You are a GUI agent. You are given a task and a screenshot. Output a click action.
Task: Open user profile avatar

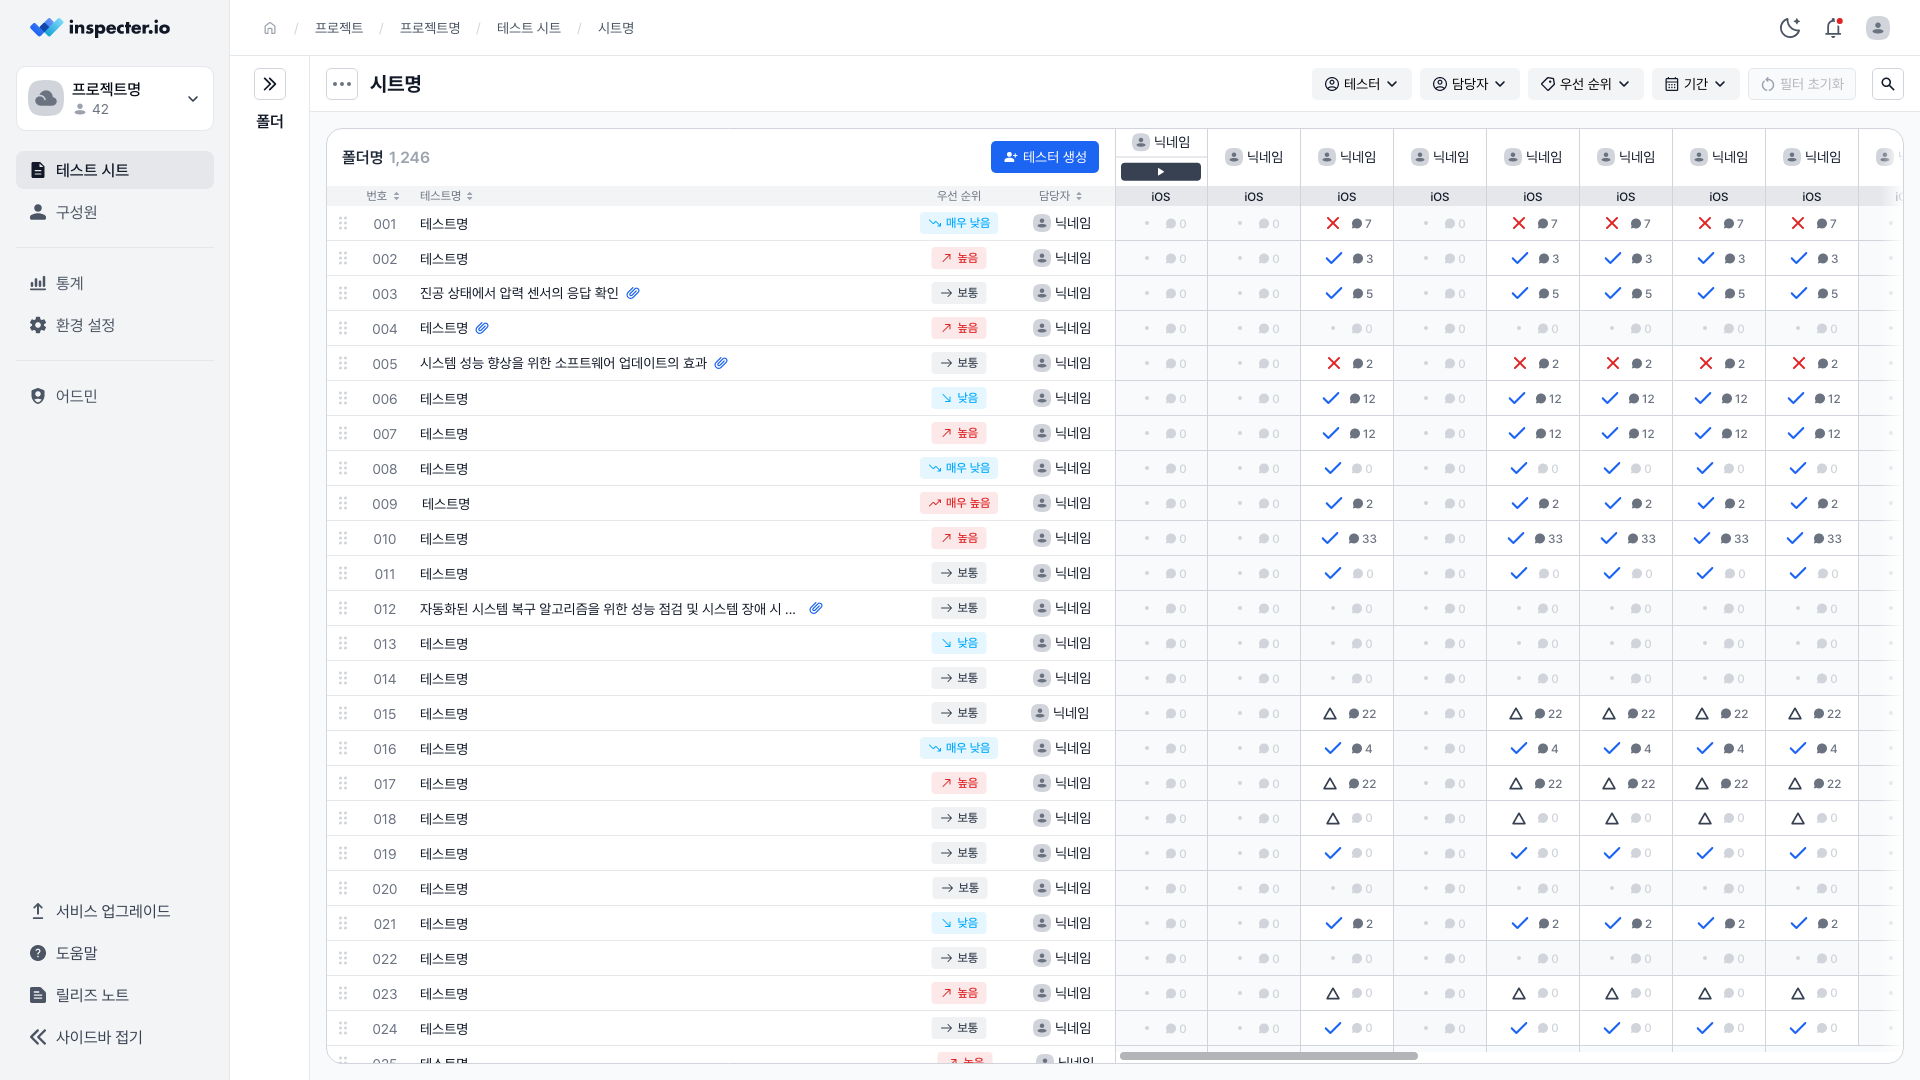coord(1877,28)
